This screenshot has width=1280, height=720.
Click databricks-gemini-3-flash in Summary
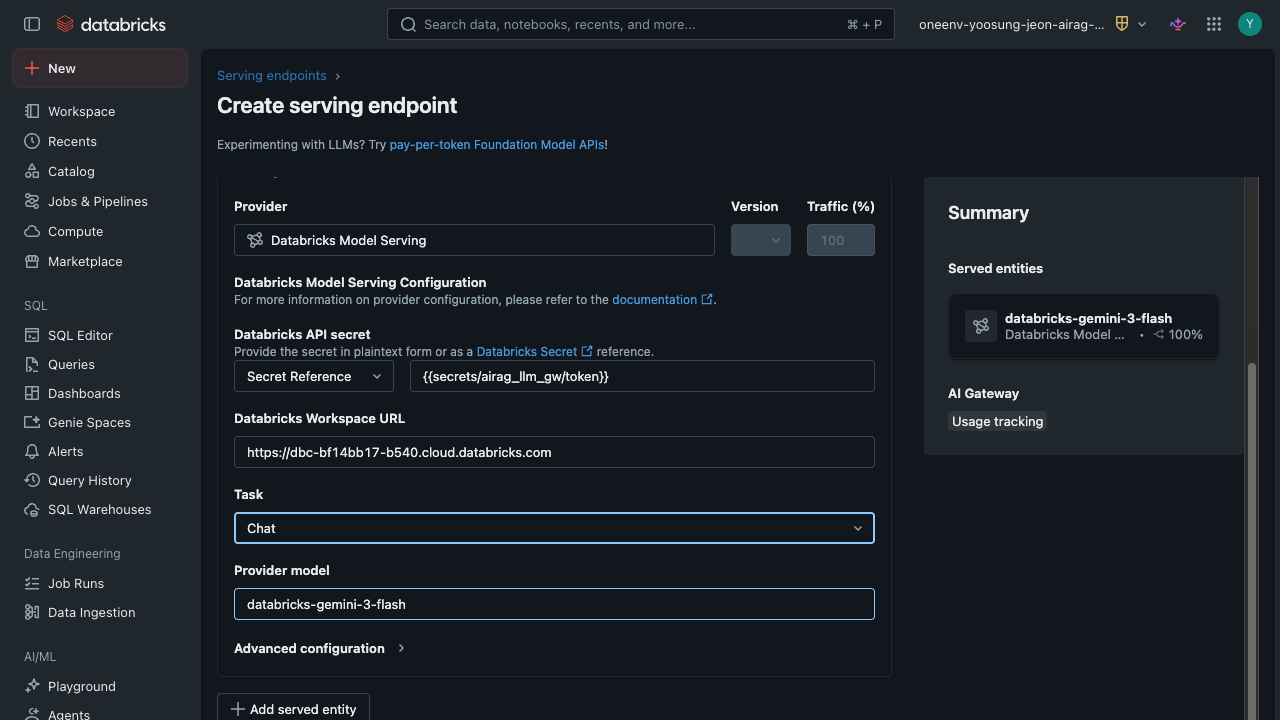(x=1088, y=318)
